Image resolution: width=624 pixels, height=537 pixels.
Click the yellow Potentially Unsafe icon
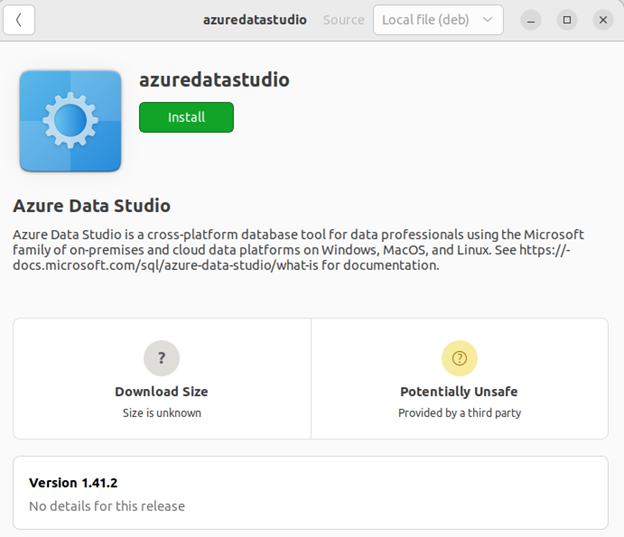460,358
